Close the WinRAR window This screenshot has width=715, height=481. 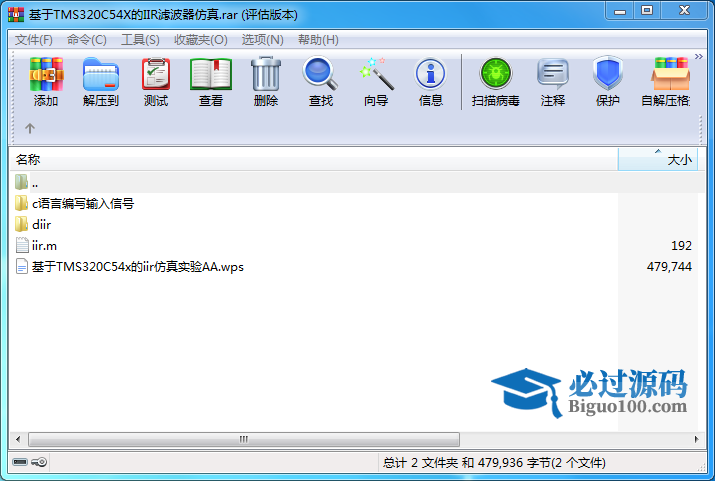pyautogui.click(x=684, y=11)
